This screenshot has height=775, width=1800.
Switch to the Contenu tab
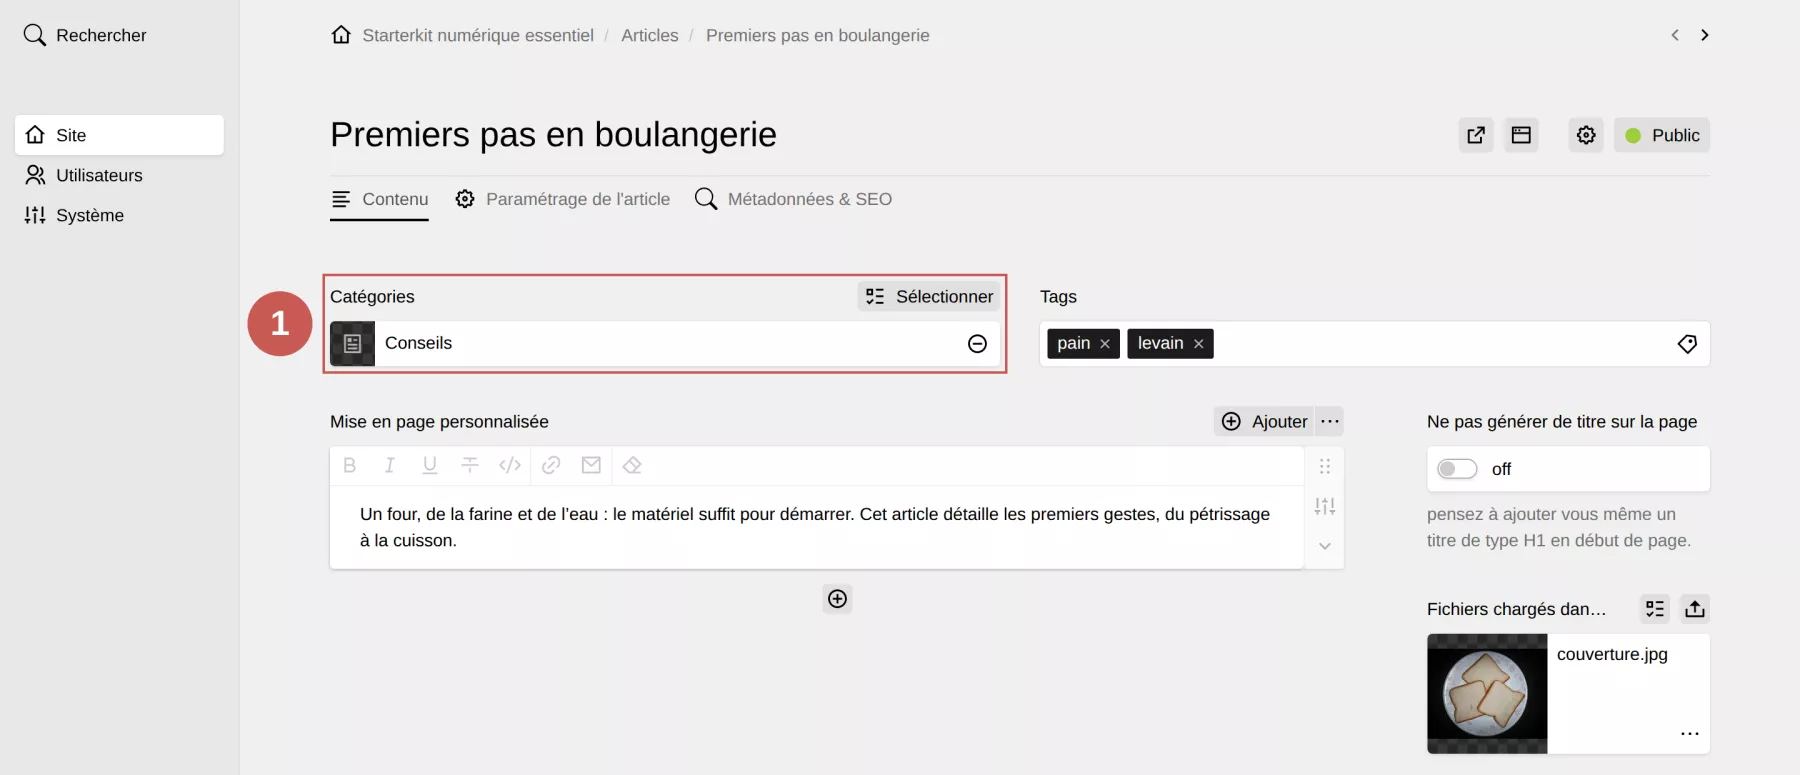tap(380, 199)
